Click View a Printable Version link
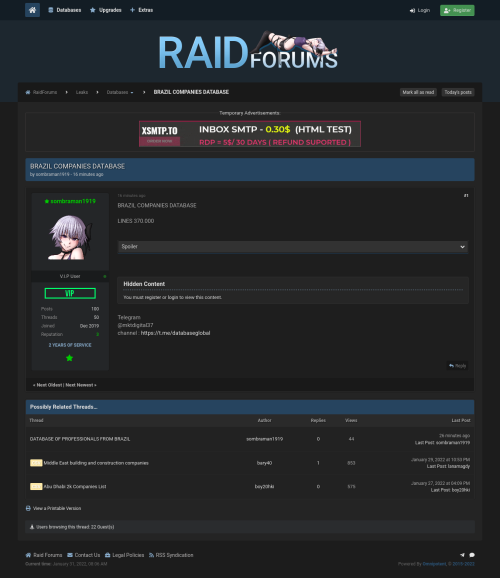Image resolution: width=500 pixels, height=578 pixels. (x=57, y=508)
